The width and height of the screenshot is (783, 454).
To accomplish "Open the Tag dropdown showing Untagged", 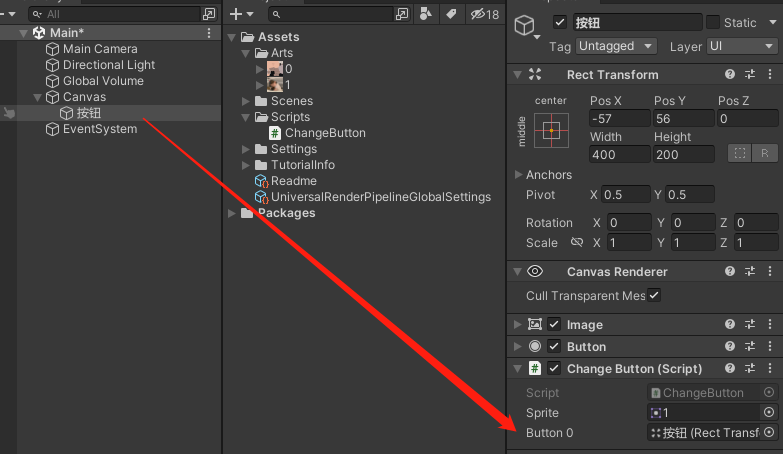I will pos(616,46).
